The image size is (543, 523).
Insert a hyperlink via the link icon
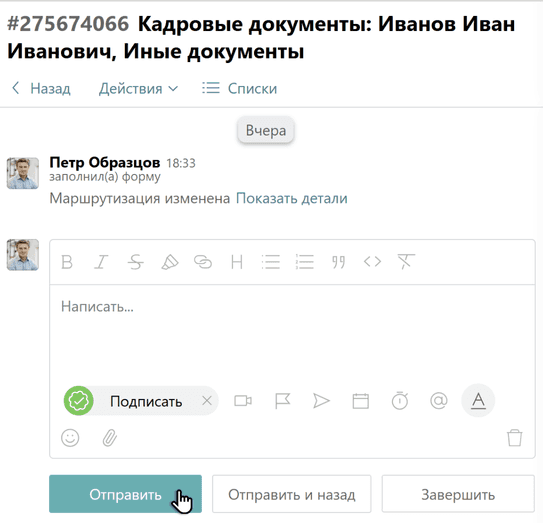(x=203, y=262)
